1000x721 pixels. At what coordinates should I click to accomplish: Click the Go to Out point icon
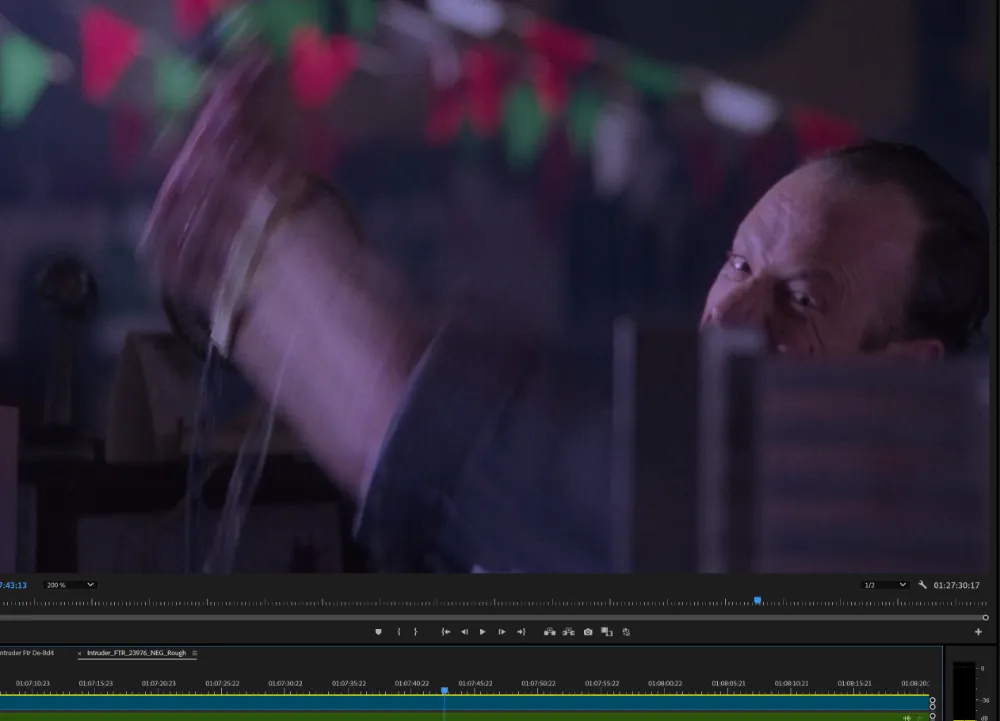click(521, 632)
